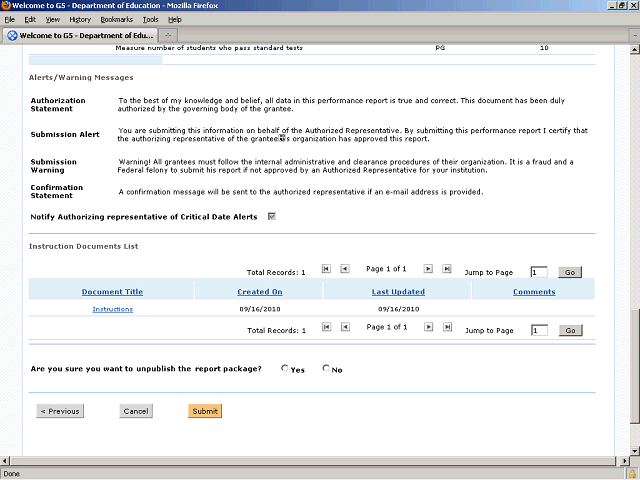Viewport: 640px width, 480px height.
Task: Go to first page in bottom pagination
Action: coord(327,327)
